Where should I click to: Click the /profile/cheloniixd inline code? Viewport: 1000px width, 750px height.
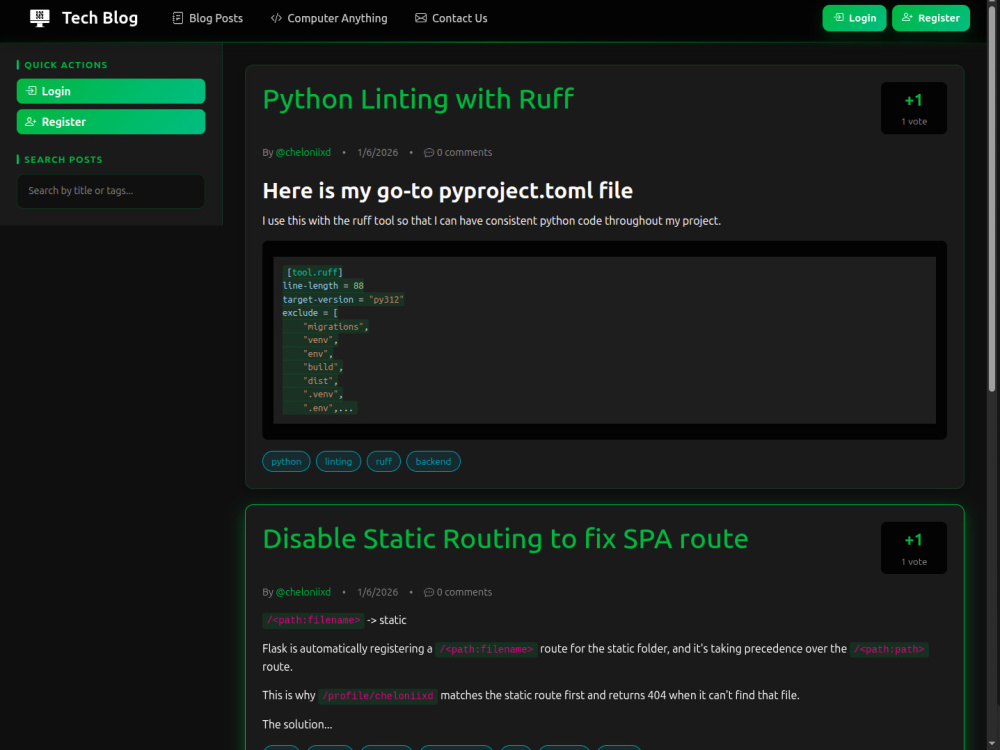378,696
